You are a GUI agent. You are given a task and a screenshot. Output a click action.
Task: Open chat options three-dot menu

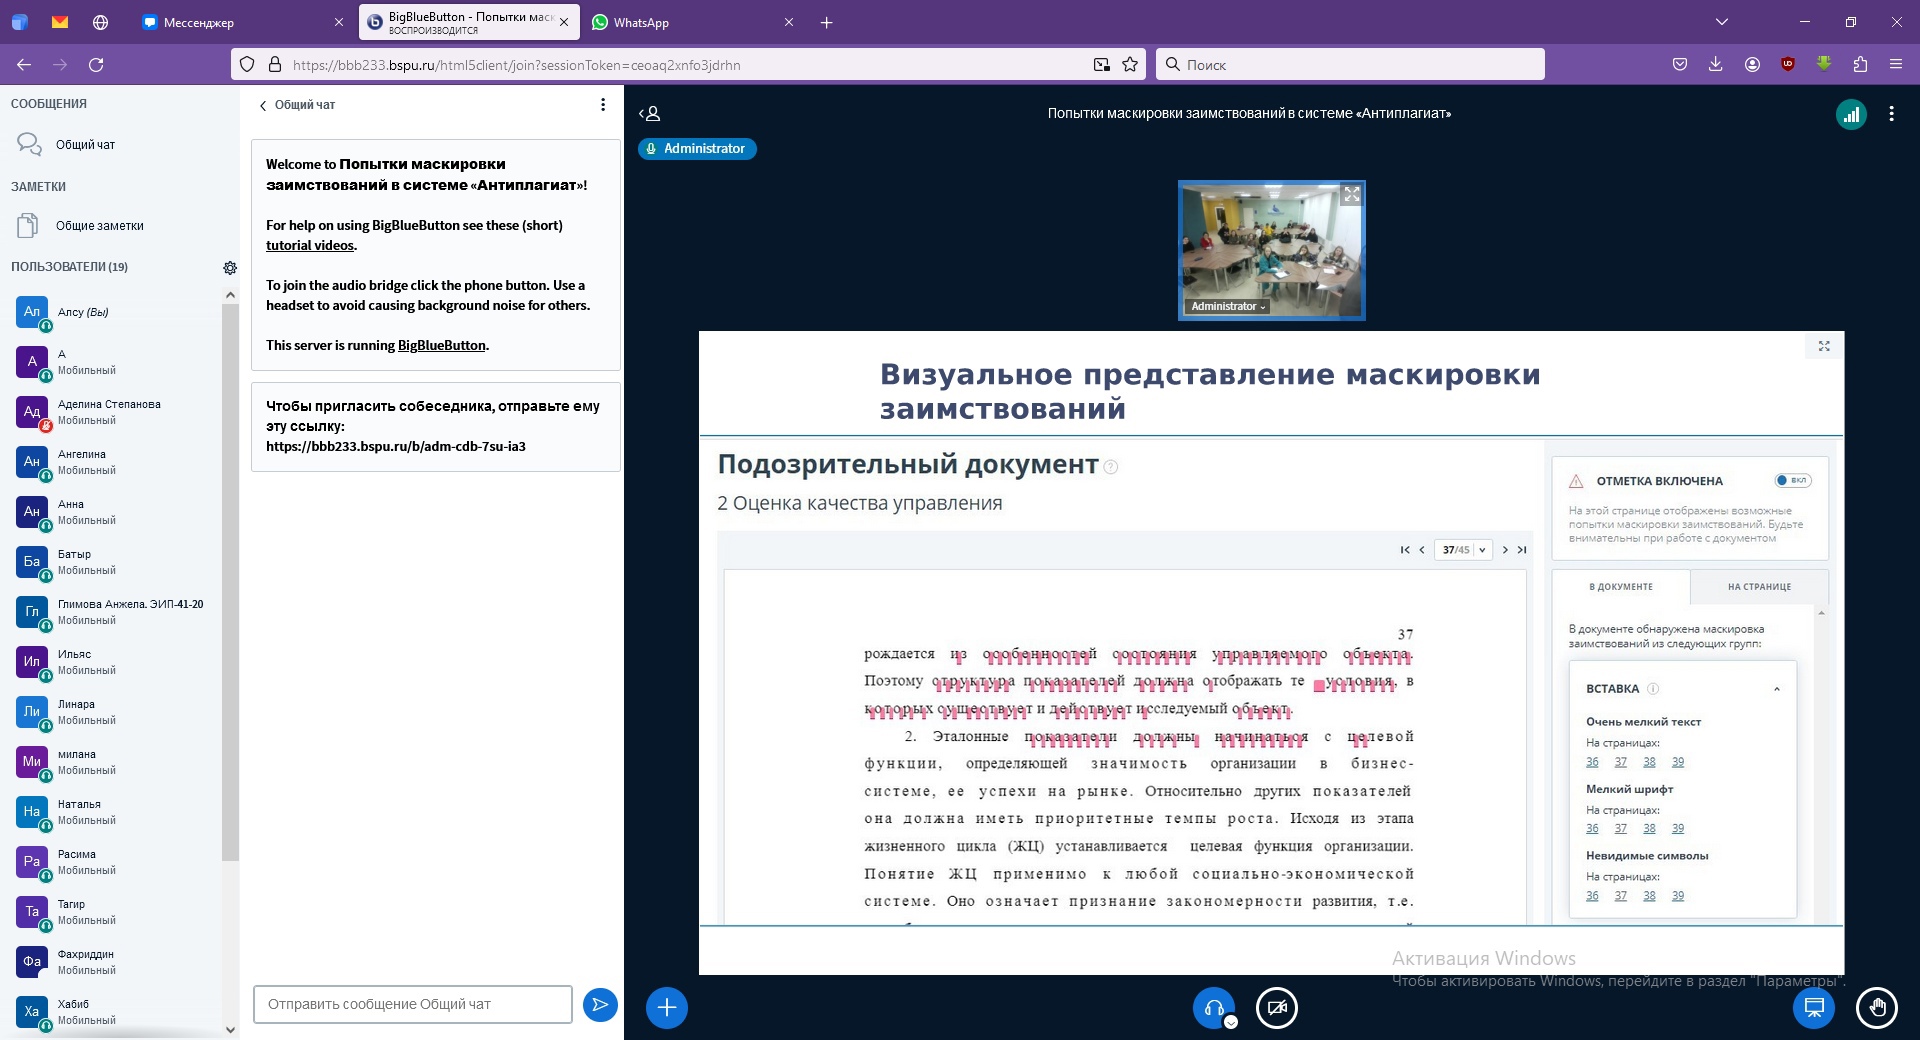[x=602, y=105]
